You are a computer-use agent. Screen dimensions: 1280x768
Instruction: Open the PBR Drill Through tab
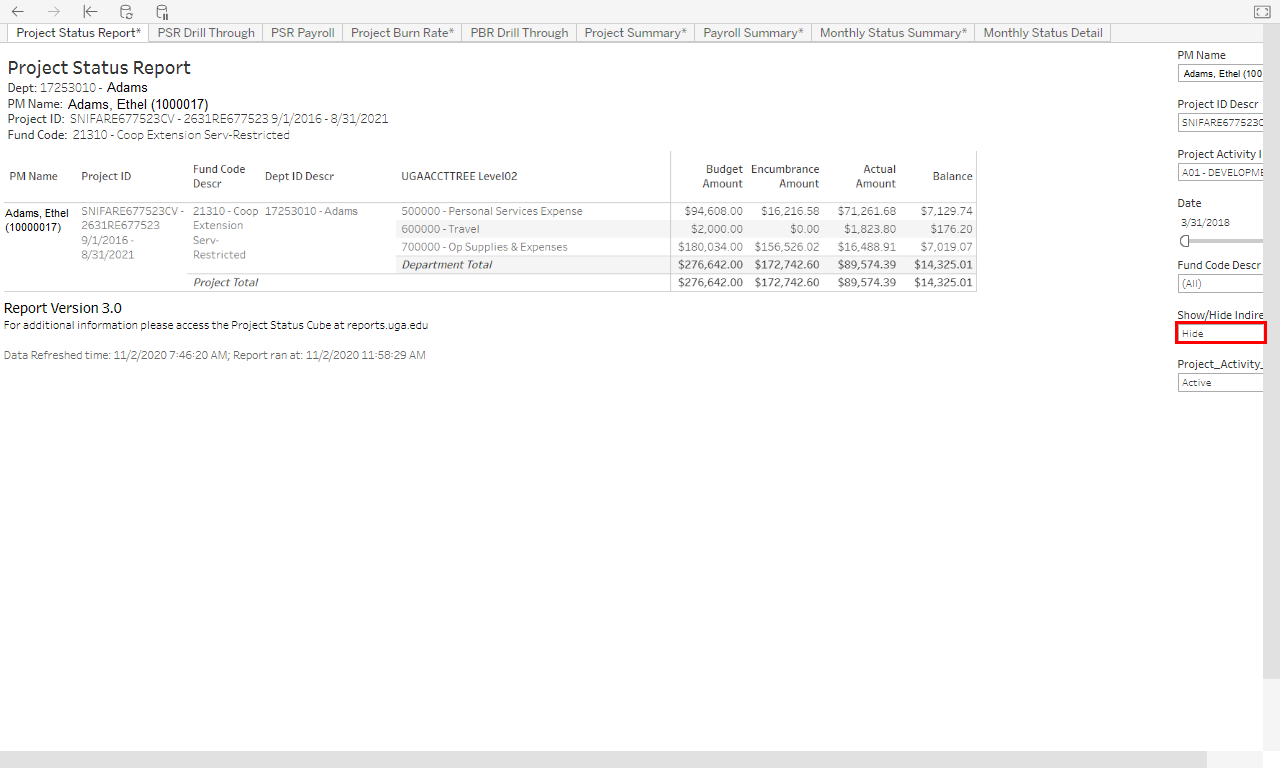519,33
